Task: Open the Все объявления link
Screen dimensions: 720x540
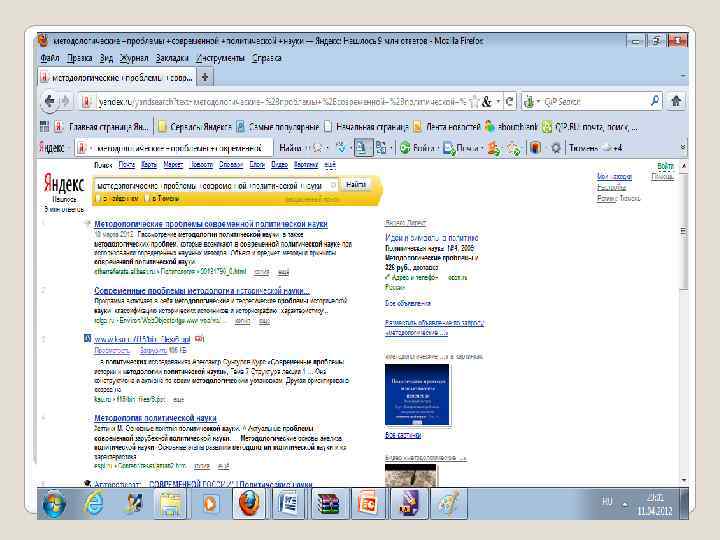Action: click(x=408, y=303)
